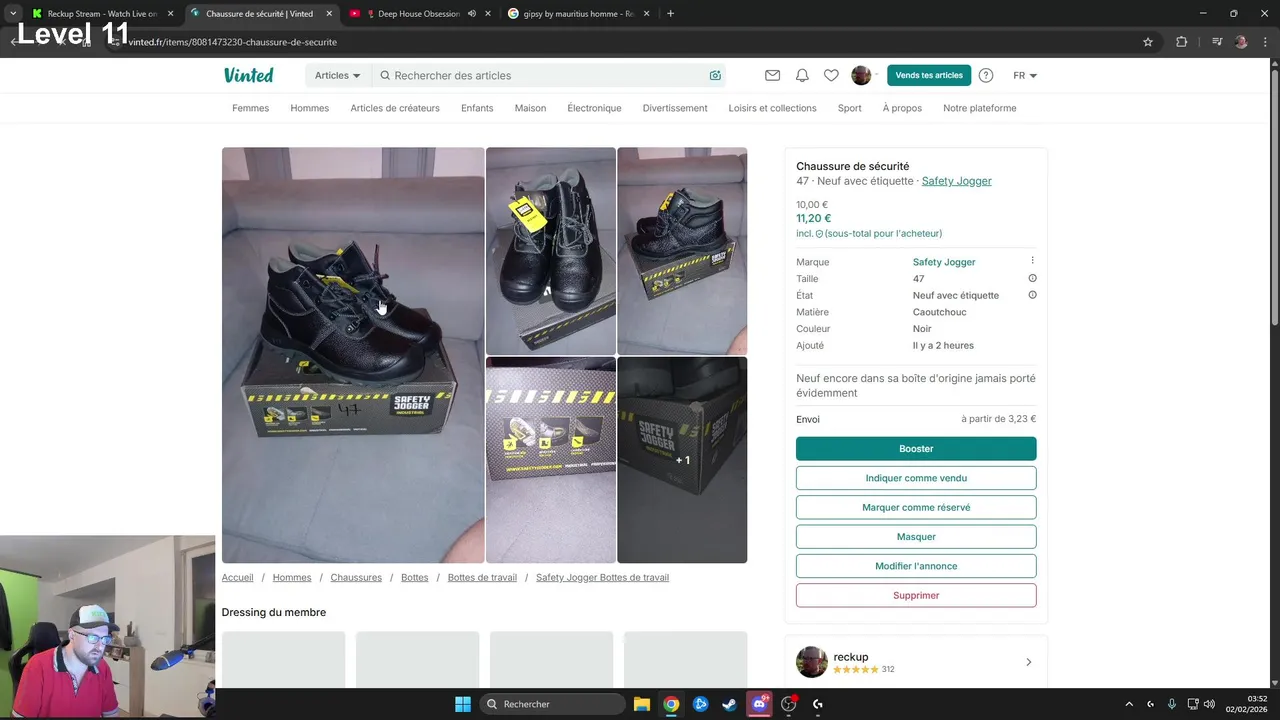Open three-dot menu beside Marque
Image resolution: width=1280 pixels, height=720 pixels.
[1033, 261]
